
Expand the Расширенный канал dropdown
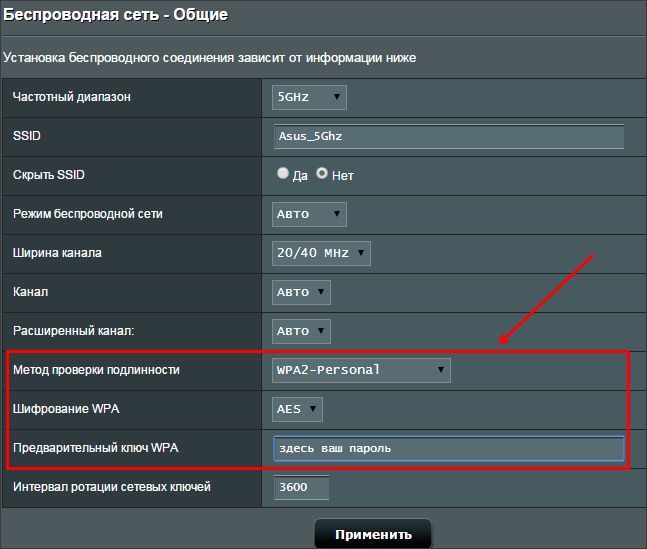301,331
